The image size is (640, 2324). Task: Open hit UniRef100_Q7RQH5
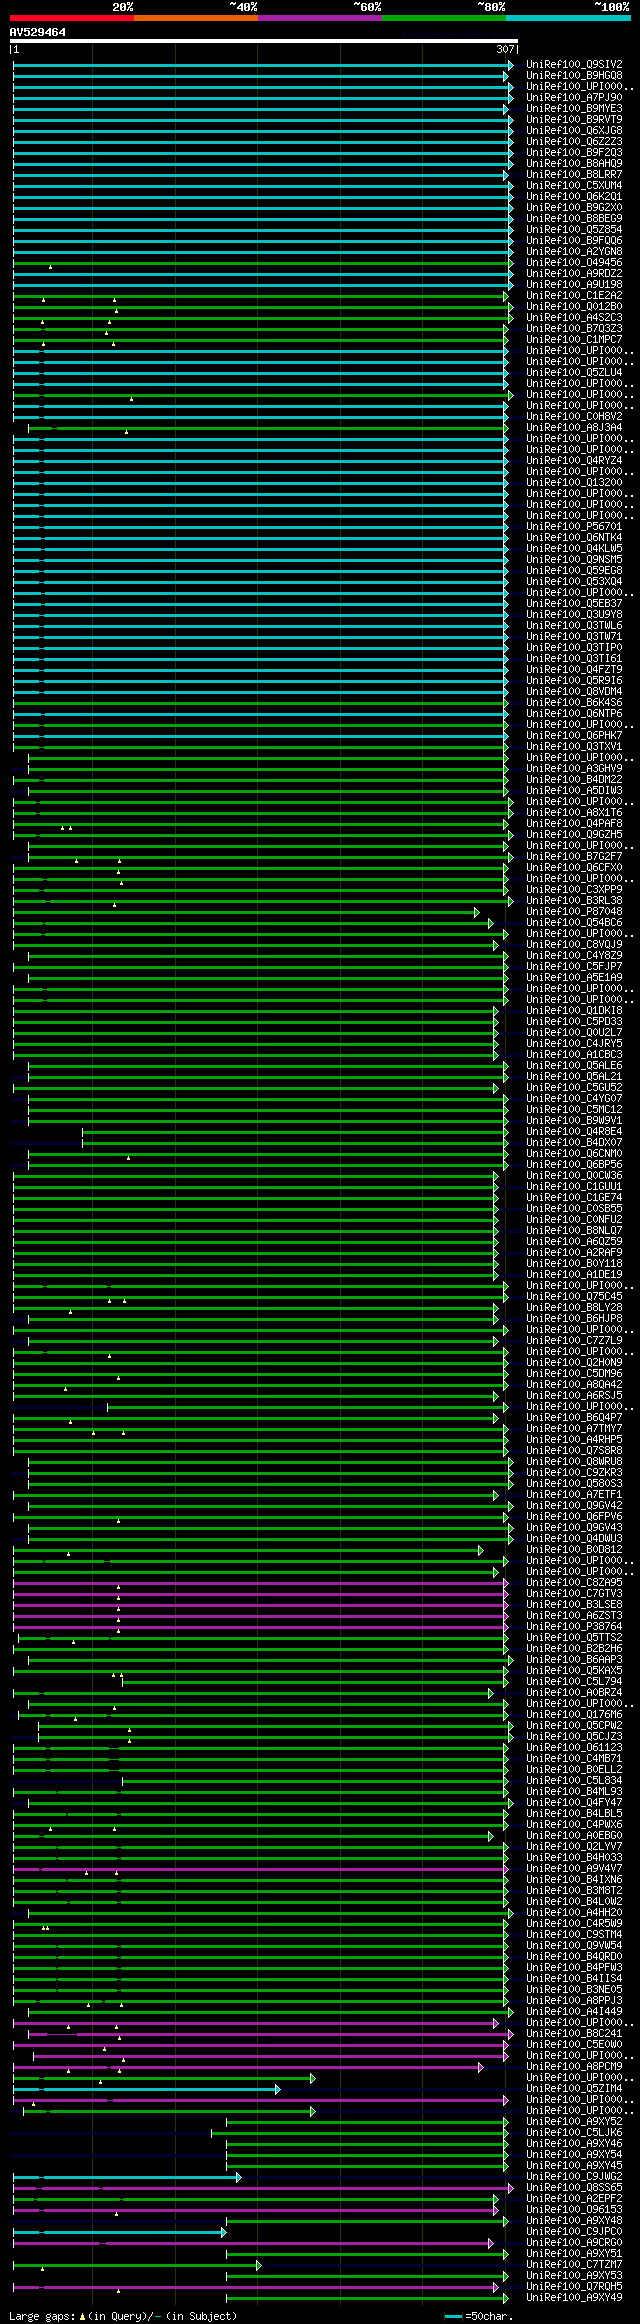[574, 2287]
